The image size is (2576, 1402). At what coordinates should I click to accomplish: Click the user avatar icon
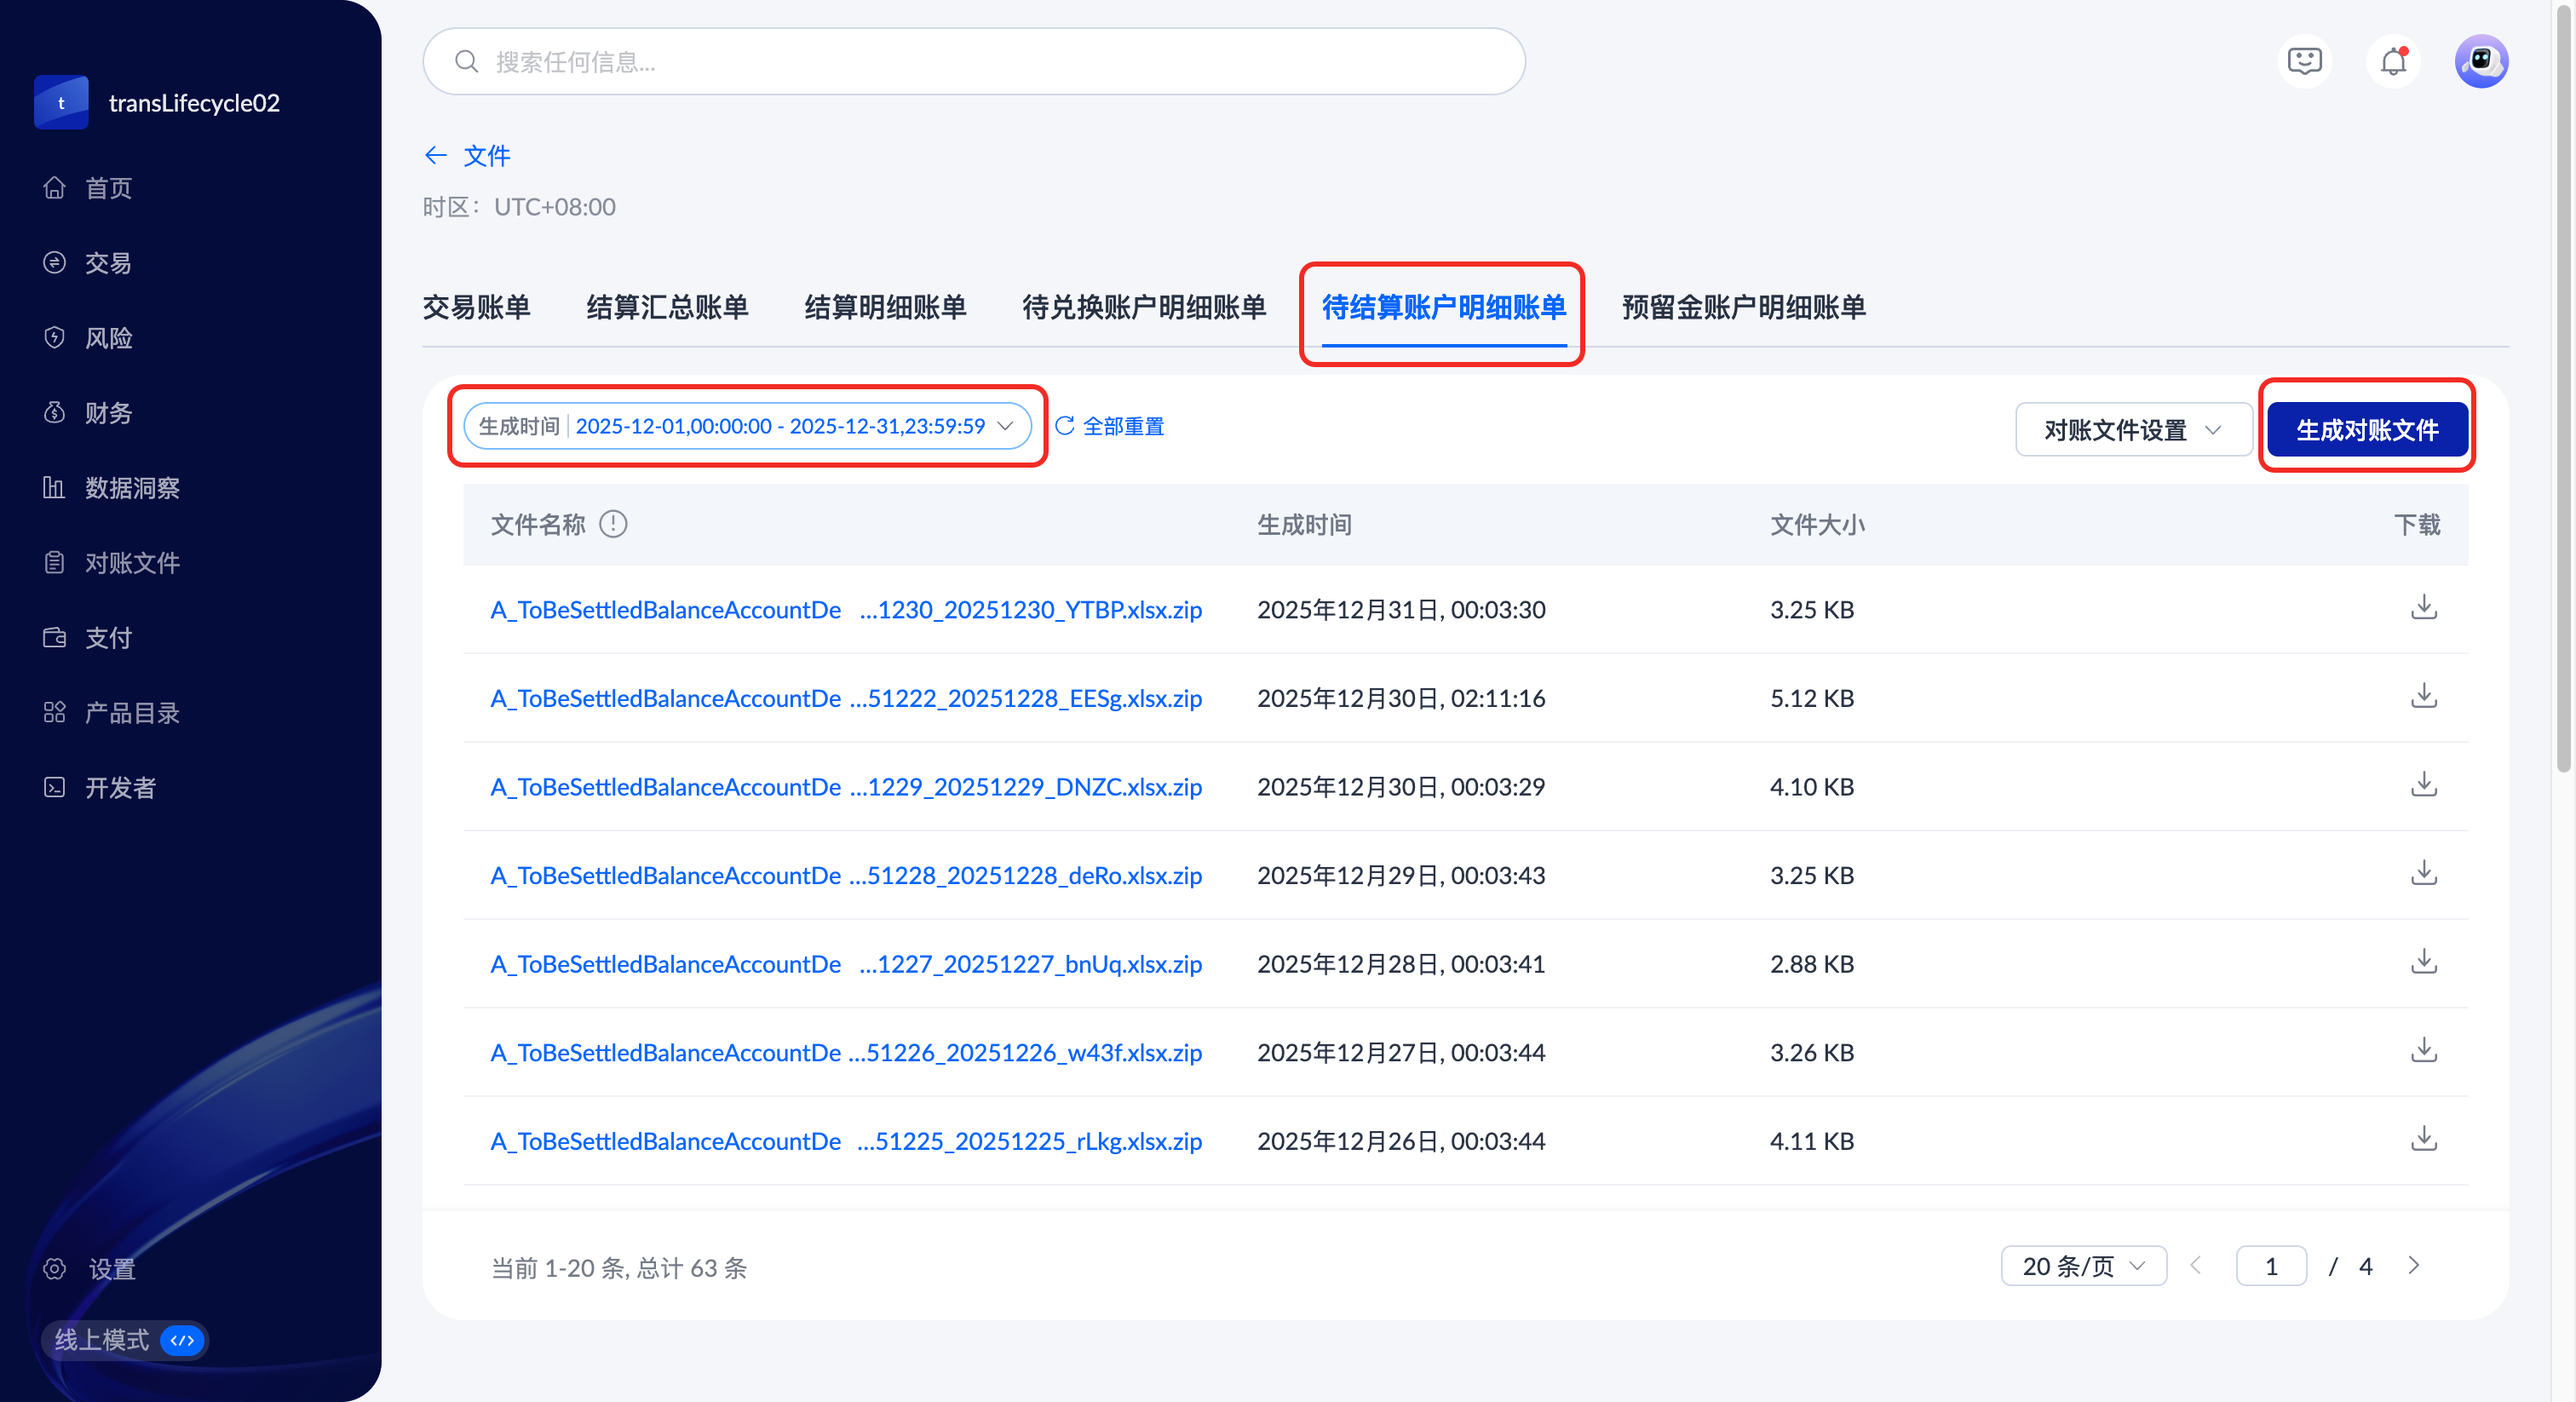pyautogui.click(x=2481, y=62)
